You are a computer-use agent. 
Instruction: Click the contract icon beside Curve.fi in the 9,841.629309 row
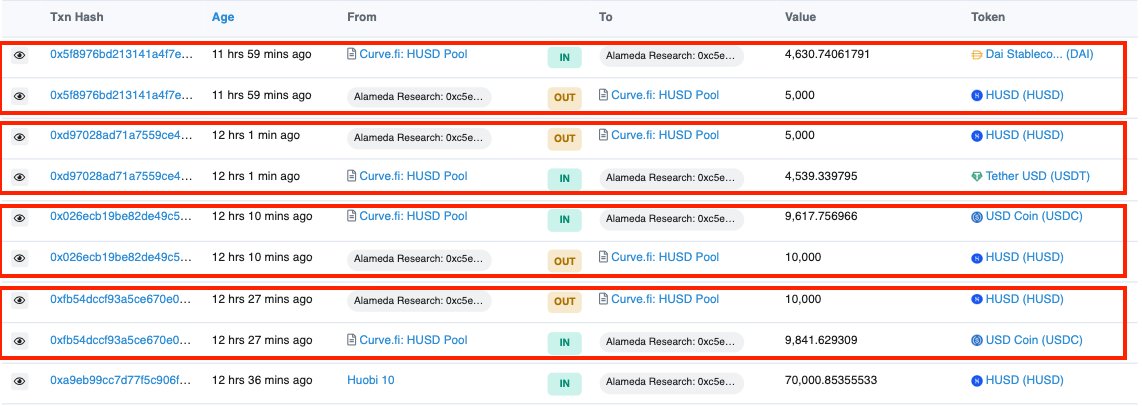tap(352, 340)
